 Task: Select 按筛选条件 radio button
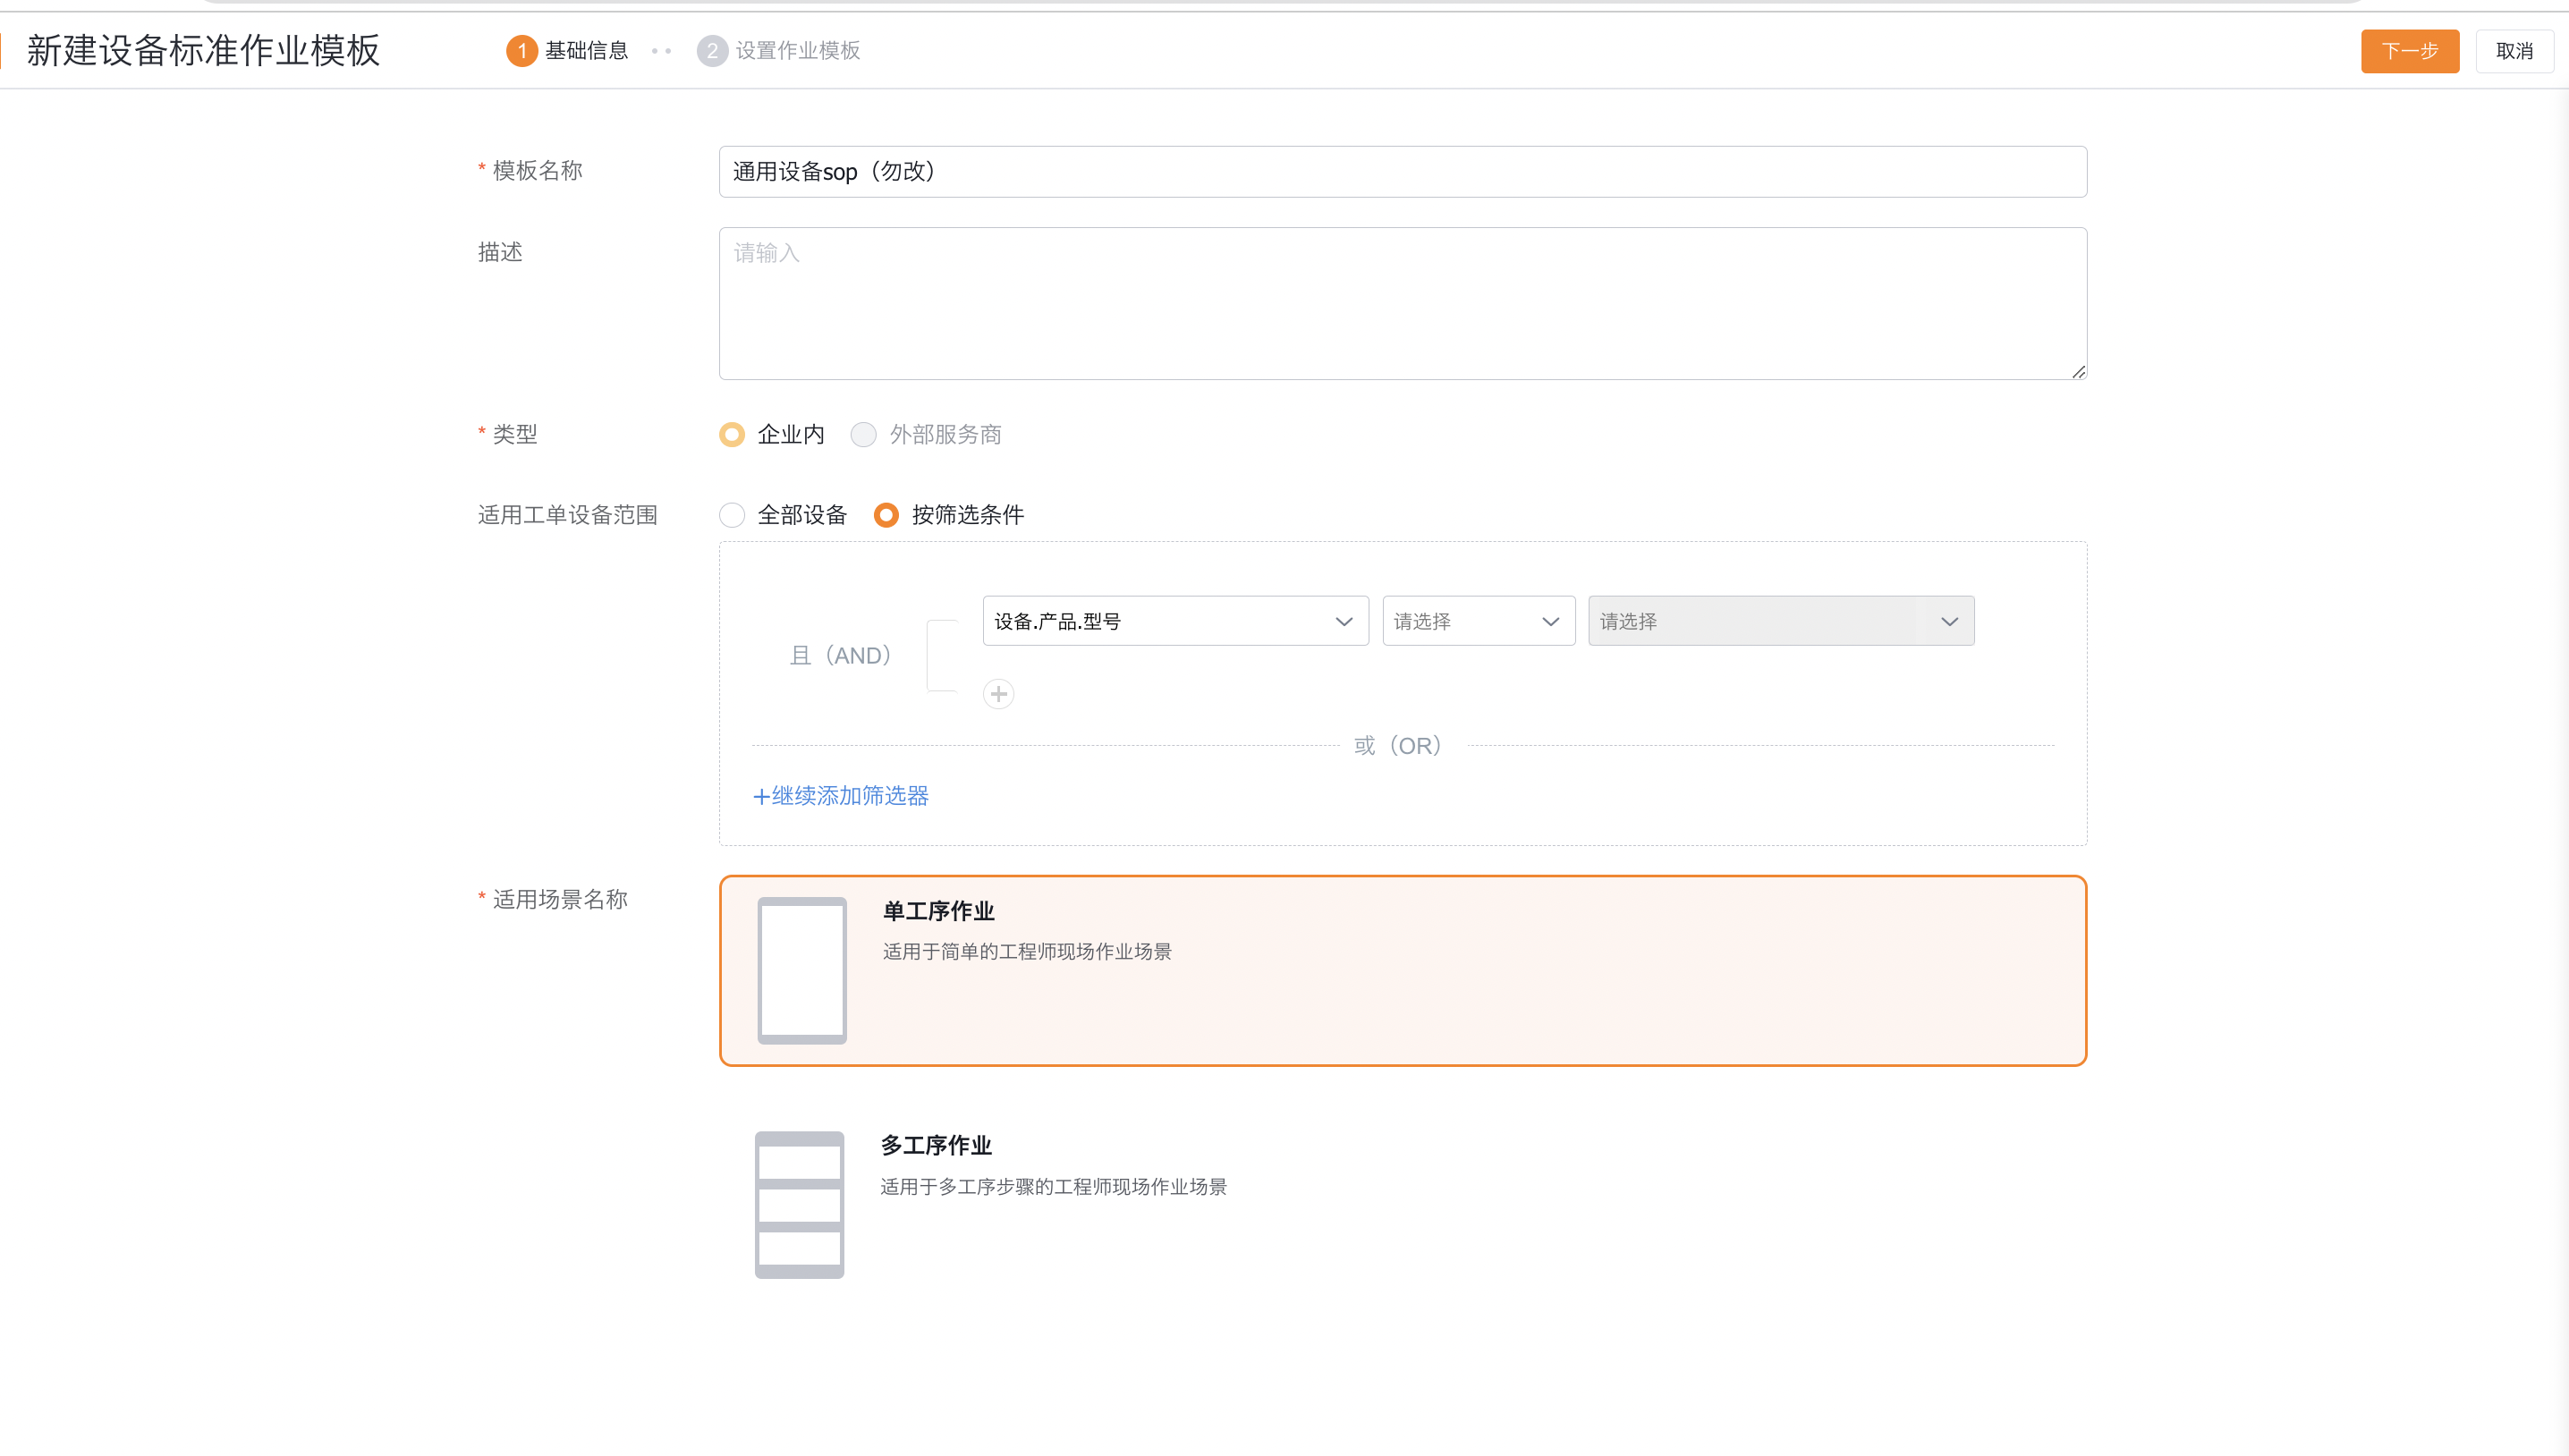886,515
